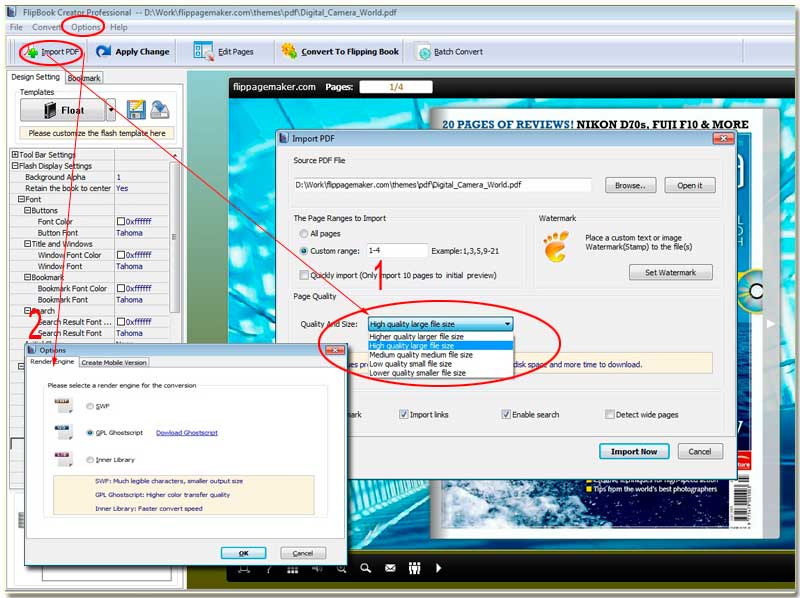Click the Font Color white swatch
The image size is (800, 598).
(x=121, y=222)
